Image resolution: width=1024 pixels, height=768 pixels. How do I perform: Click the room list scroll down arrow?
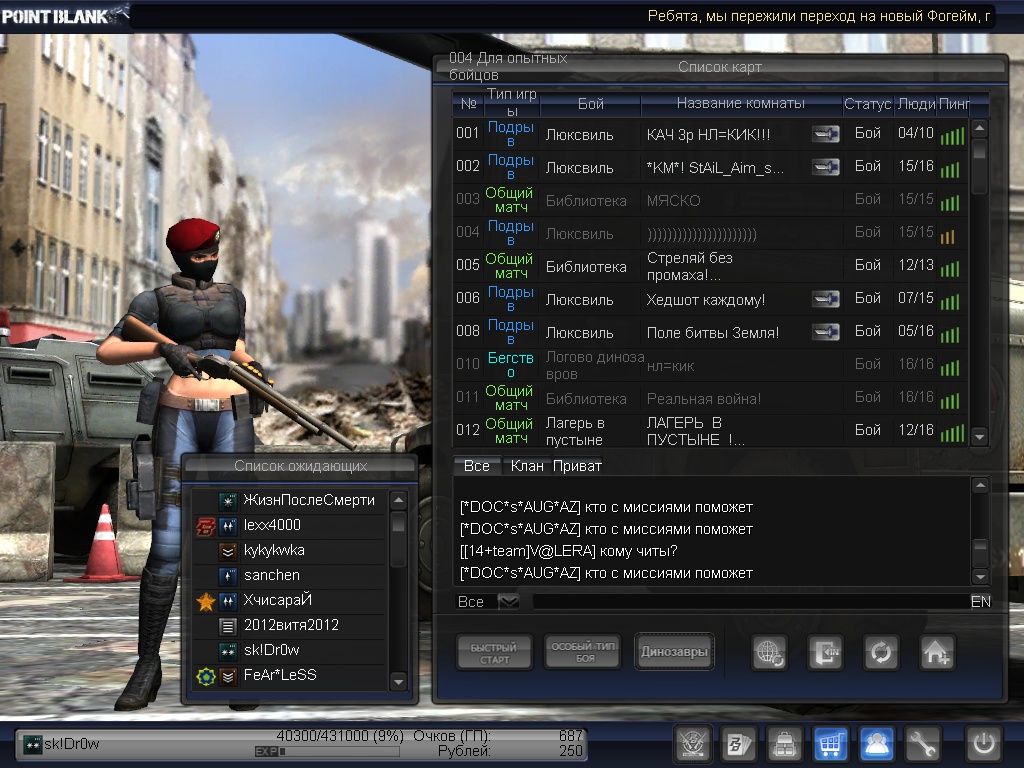[979, 436]
